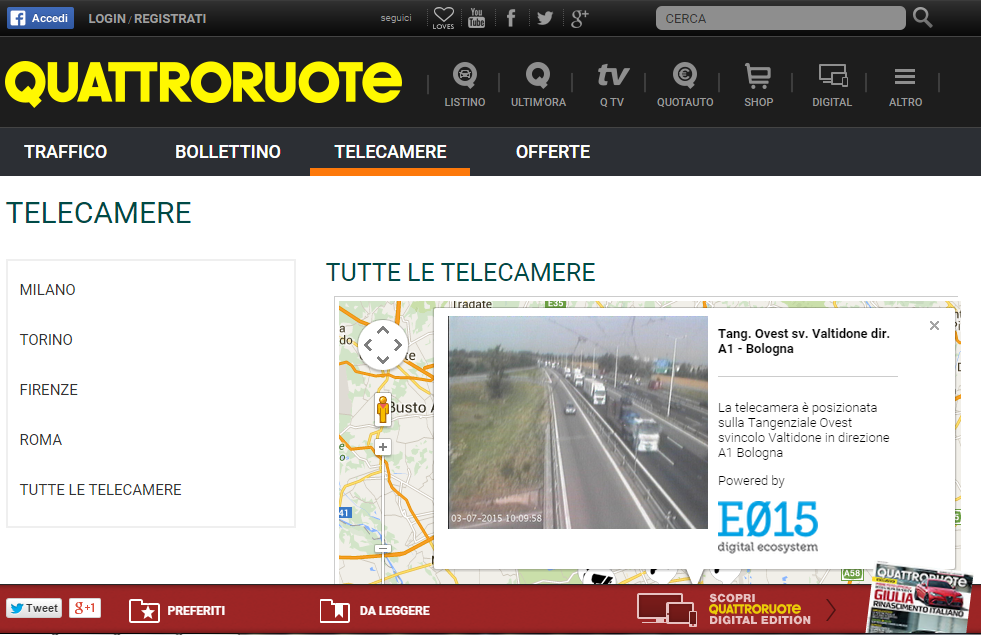Expand the Digital Edition arrow chevron
The image size is (981, 635).
[x=831, y=609]
